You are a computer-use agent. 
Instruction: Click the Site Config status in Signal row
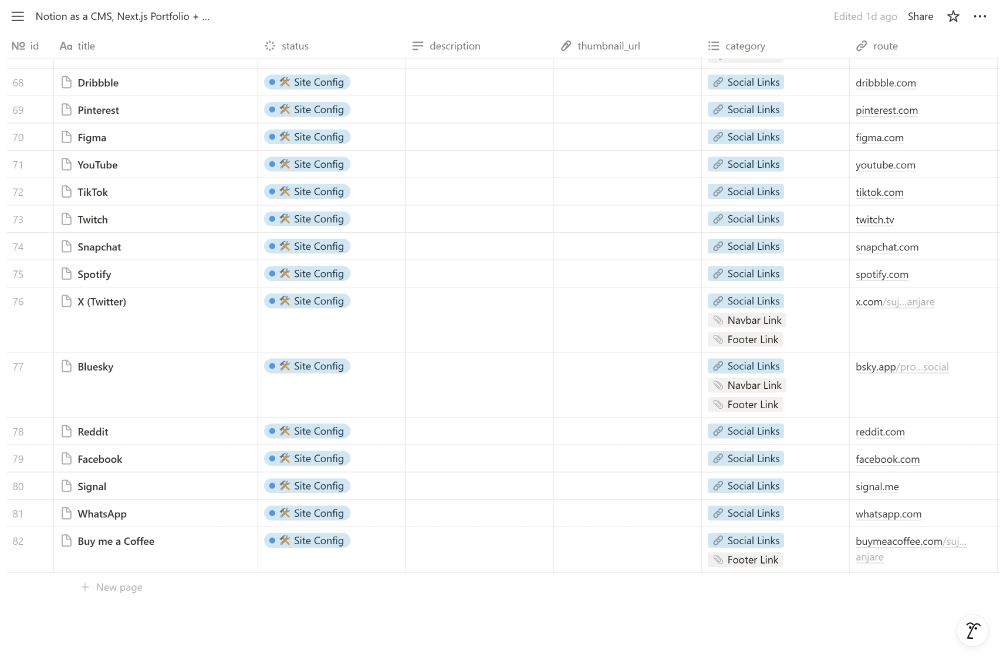pyautogui.click(x=307, y=486)
